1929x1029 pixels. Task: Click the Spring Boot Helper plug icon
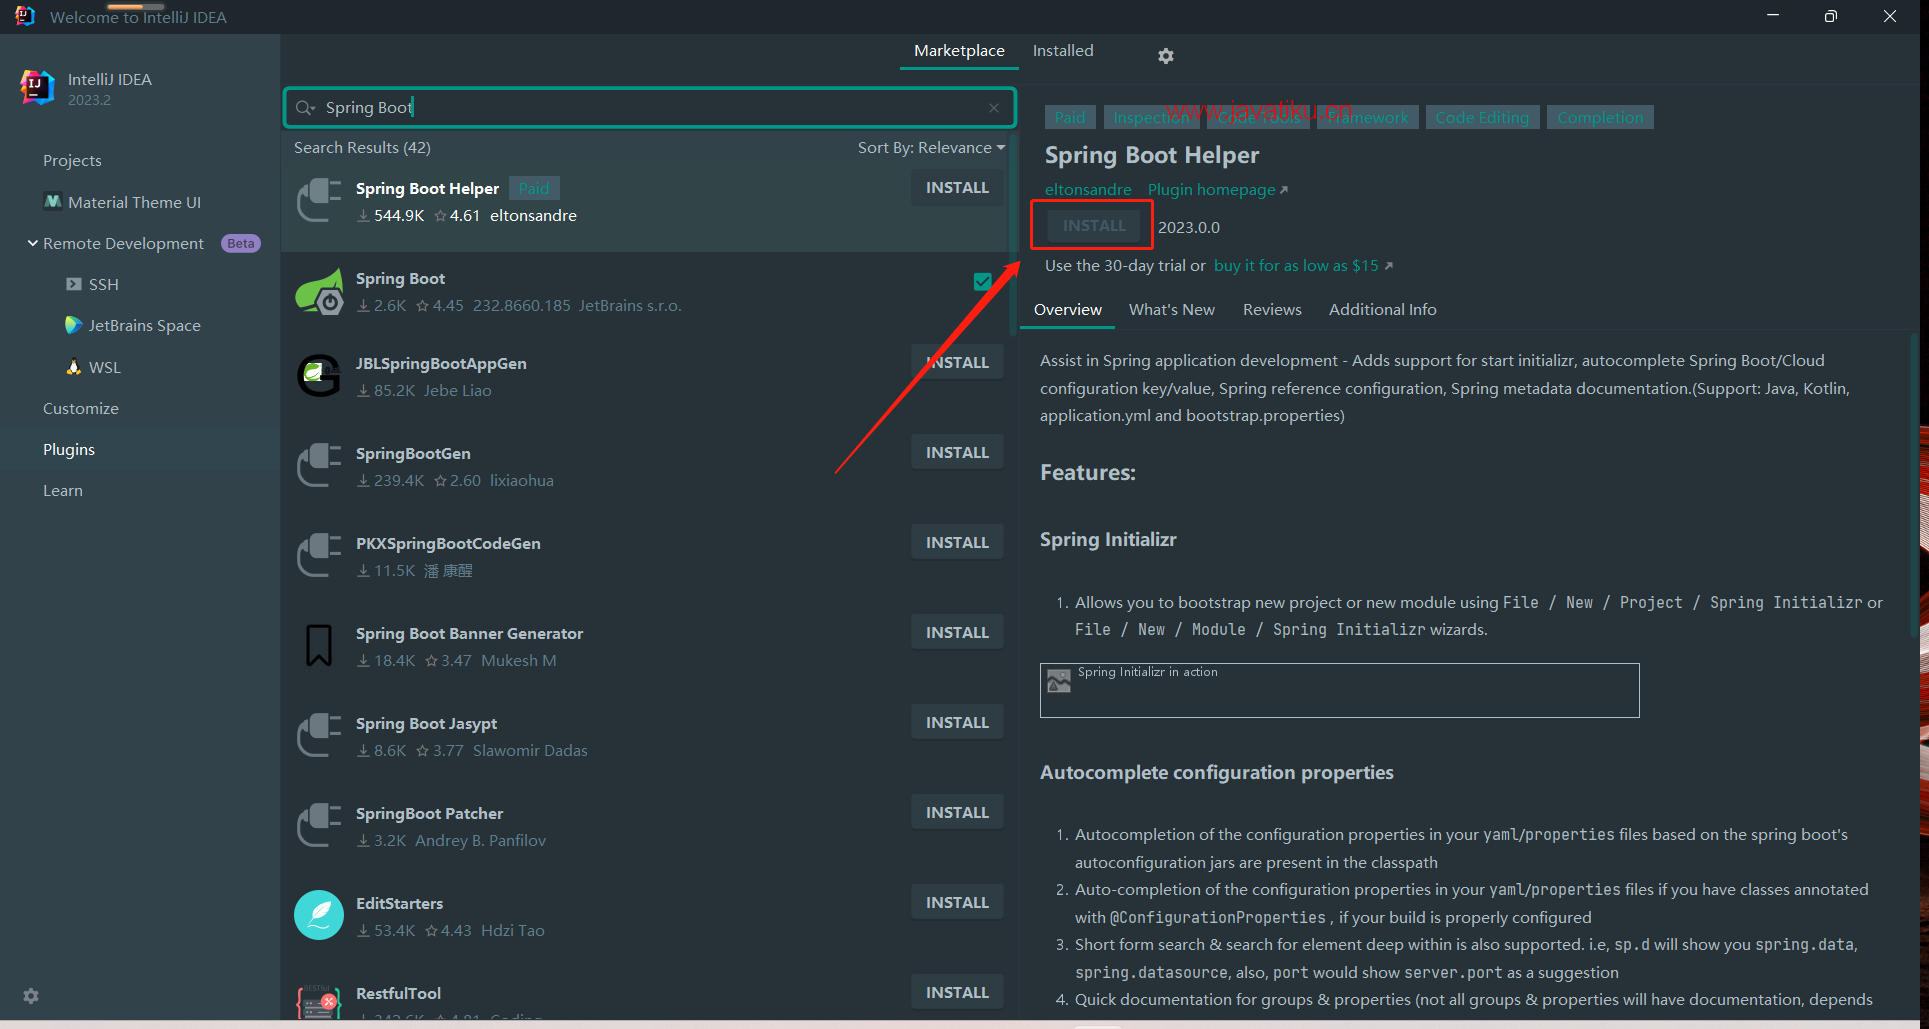click(x=319, y=200)
